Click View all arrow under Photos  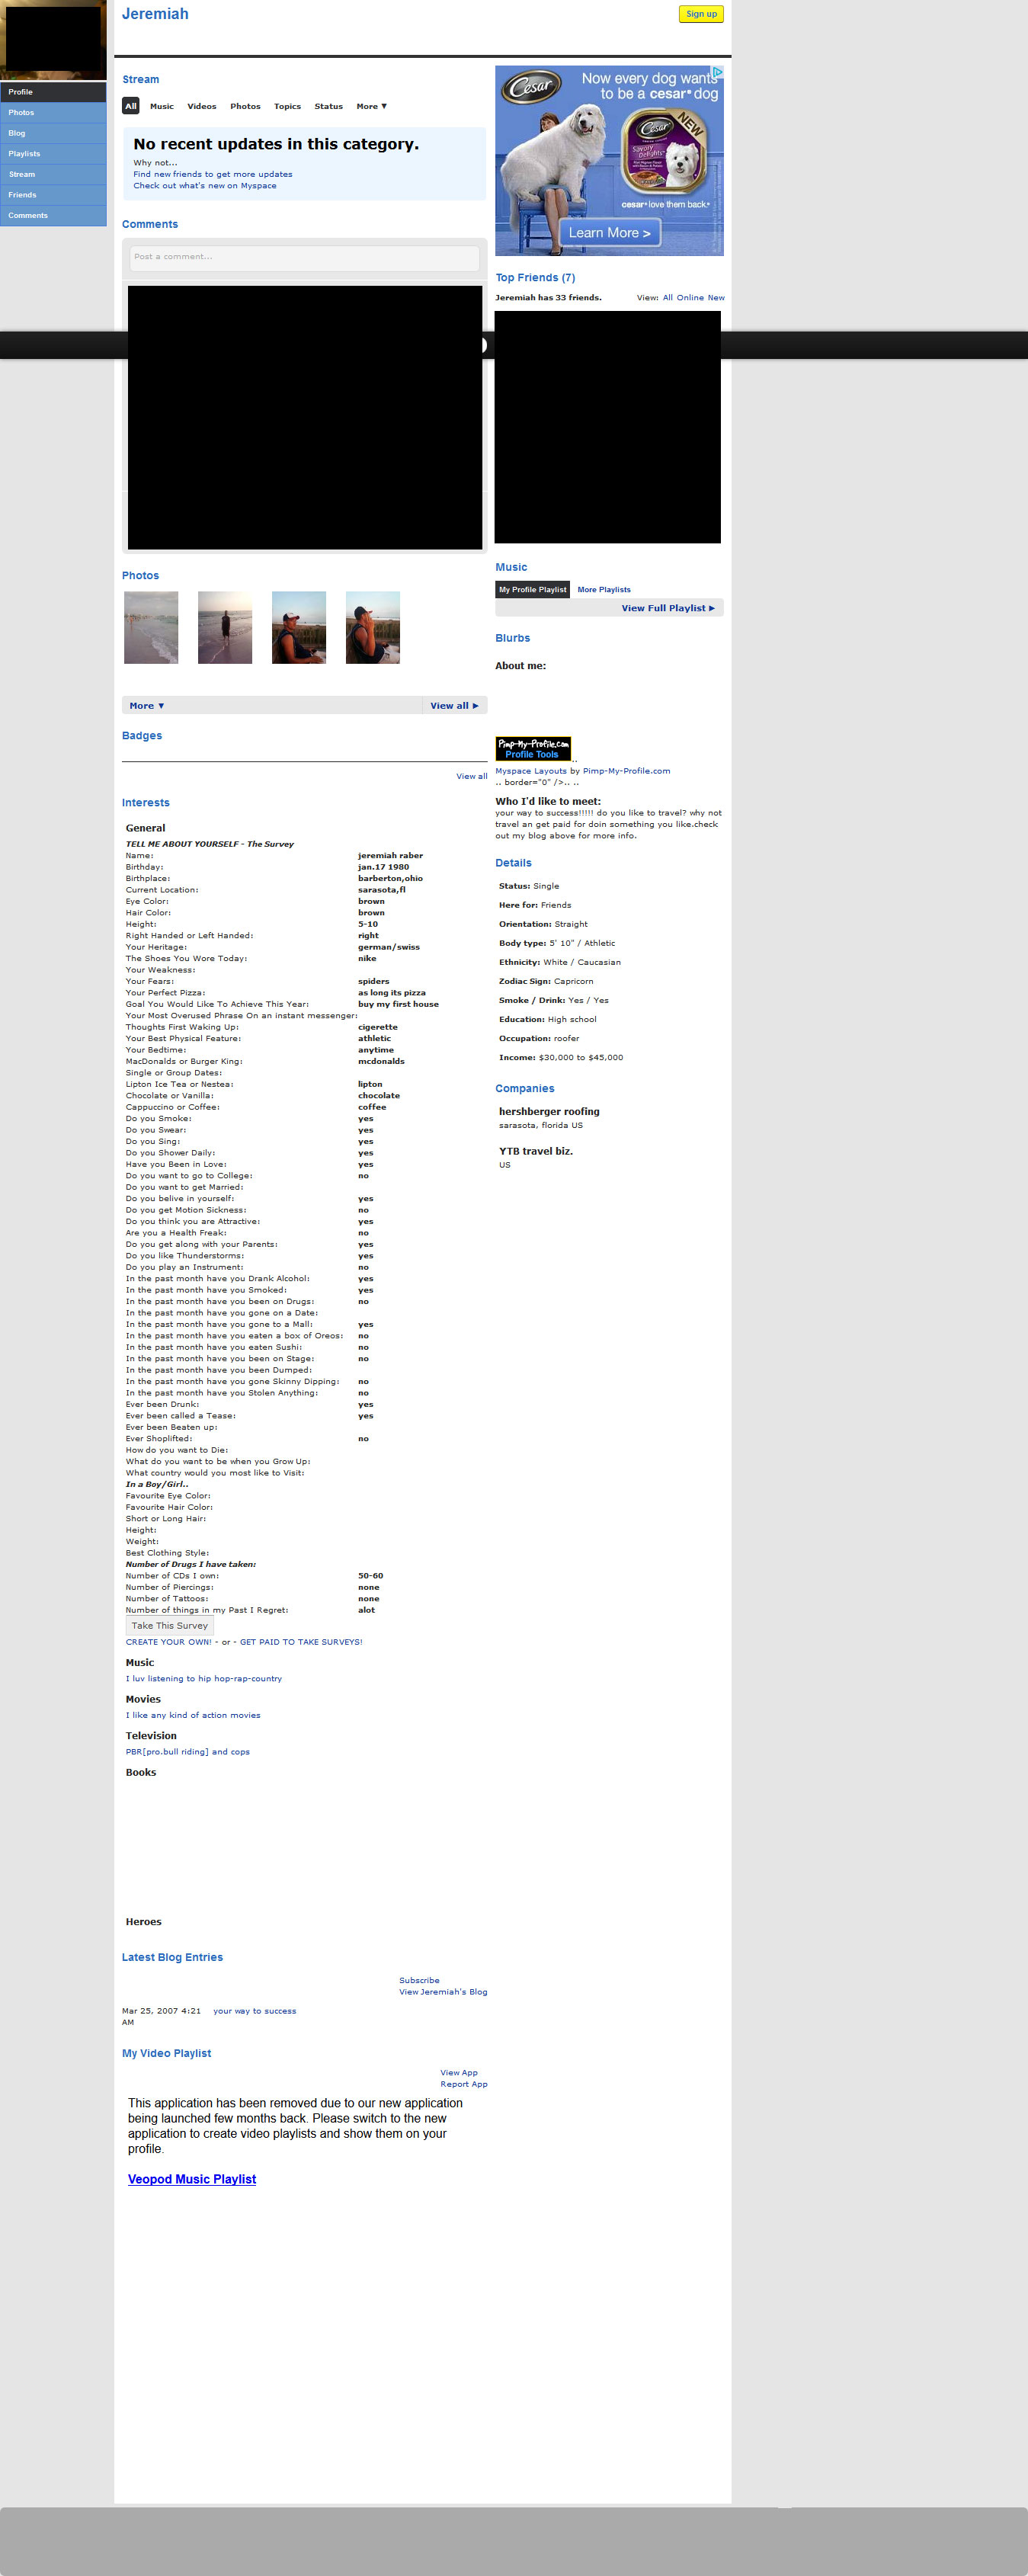pyautogui.click(x=454, y=705)
